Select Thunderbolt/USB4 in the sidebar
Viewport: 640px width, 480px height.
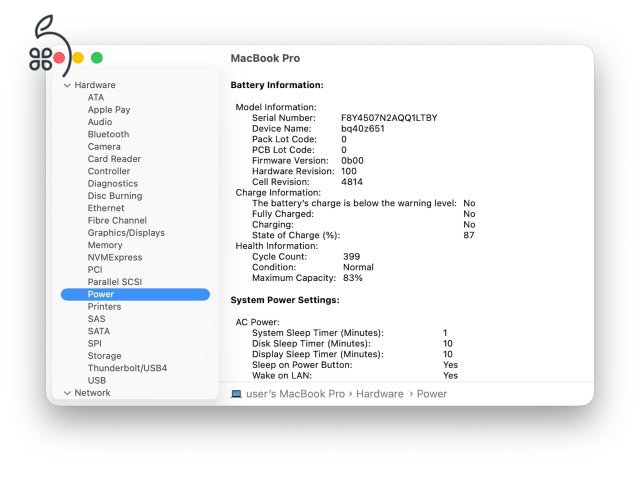pos(127,368)
